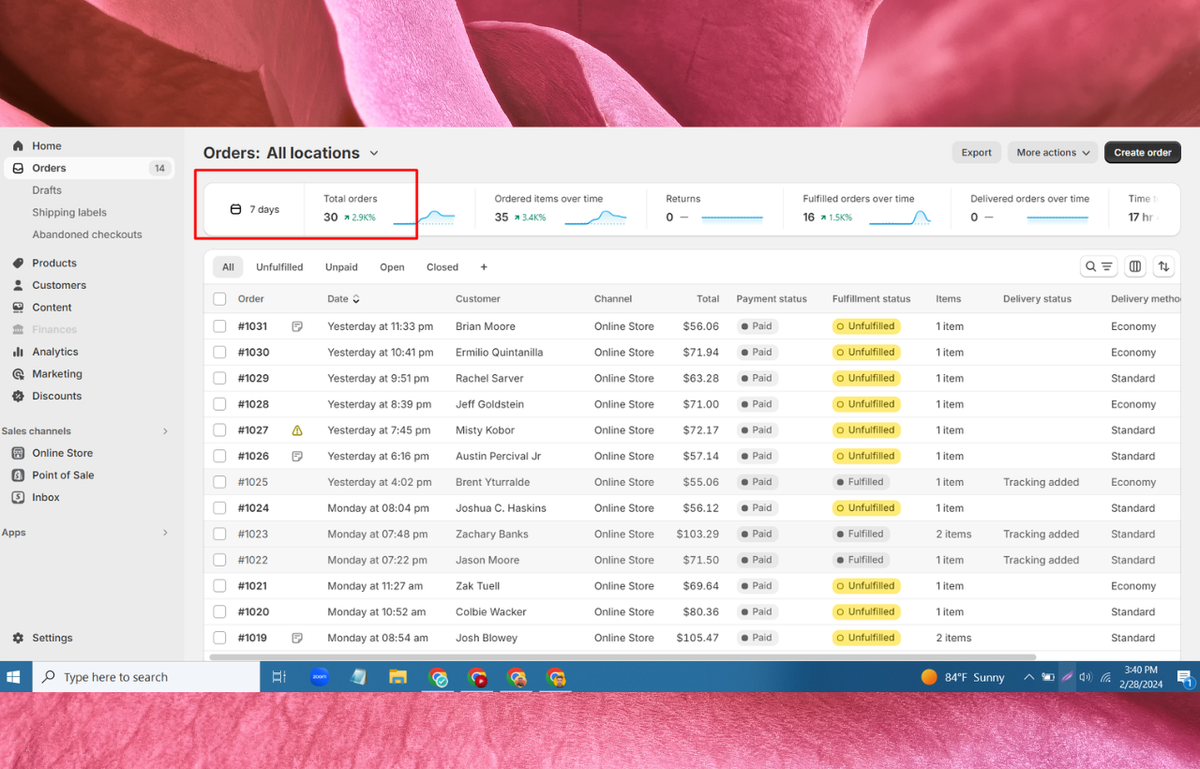Switch to the Unfulfilled tab
Viewport: 1200px width, 769px height.
coord(279,267)
